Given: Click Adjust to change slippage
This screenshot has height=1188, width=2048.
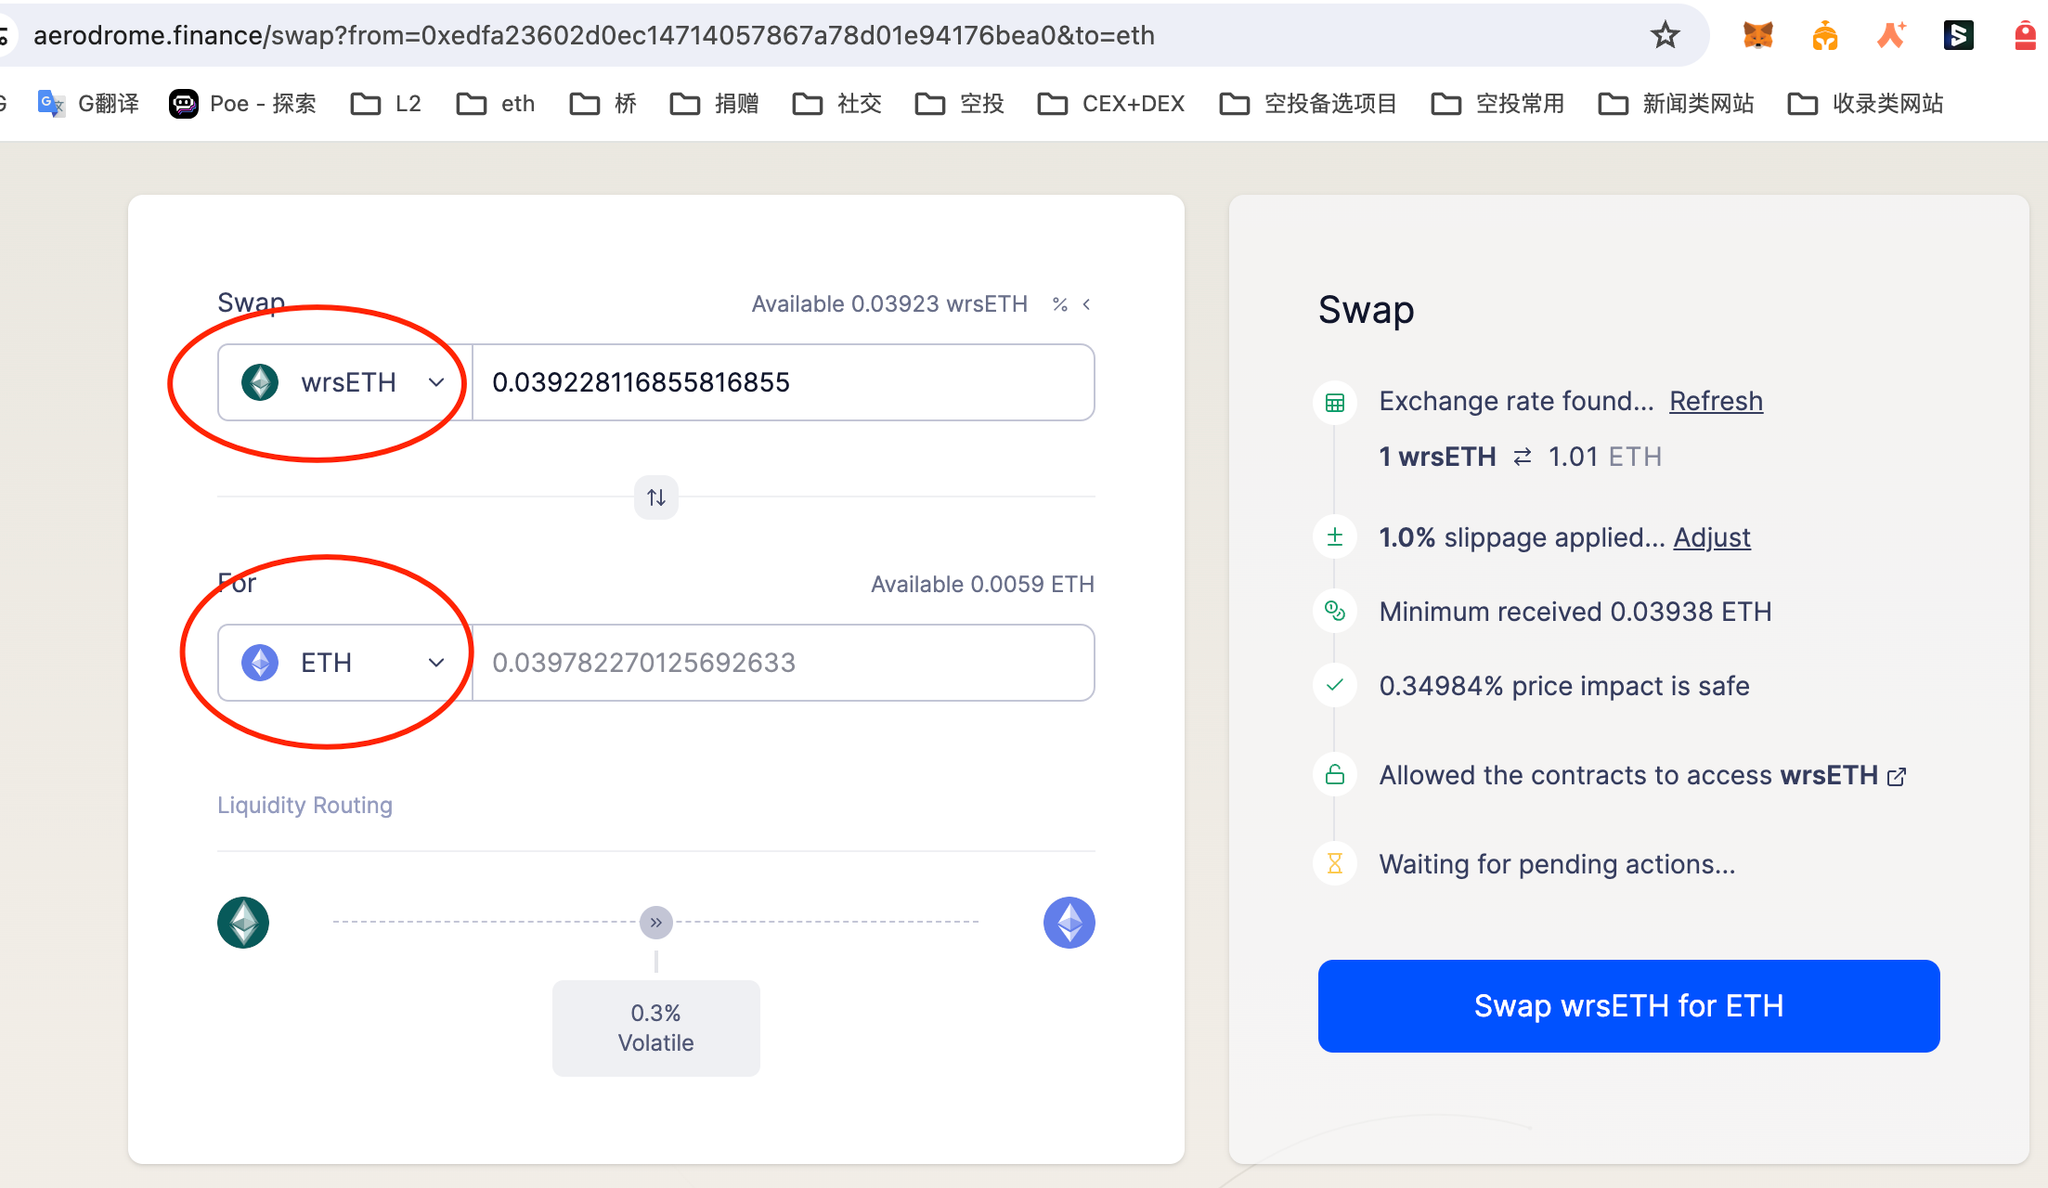Looking at the screenshot, I should pos(1711,537).
